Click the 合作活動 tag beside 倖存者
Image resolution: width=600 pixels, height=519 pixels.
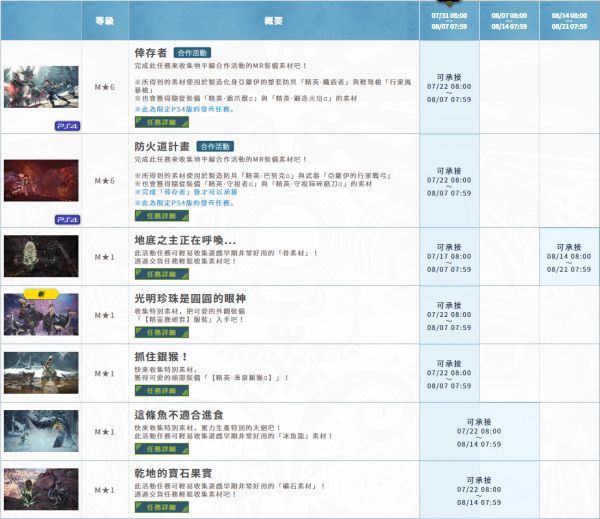(192, 53)
